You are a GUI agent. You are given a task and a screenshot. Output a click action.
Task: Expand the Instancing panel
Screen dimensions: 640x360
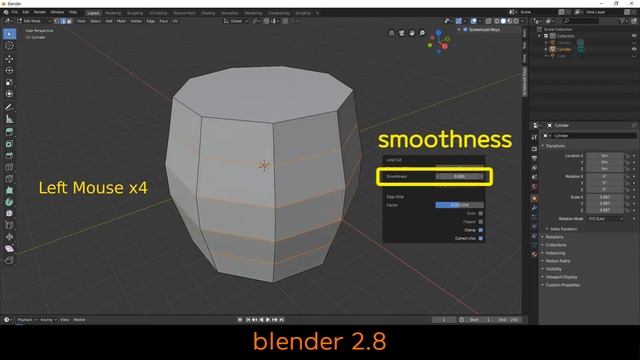(x=555, y=253)
